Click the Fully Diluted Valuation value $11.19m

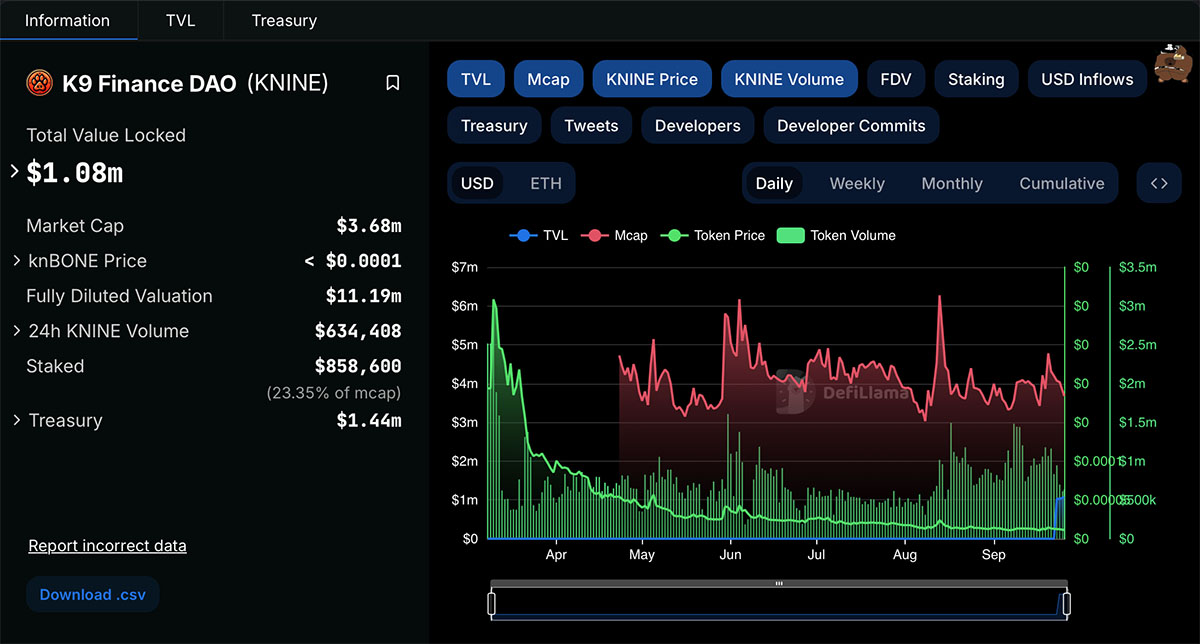tap(364, 296)
